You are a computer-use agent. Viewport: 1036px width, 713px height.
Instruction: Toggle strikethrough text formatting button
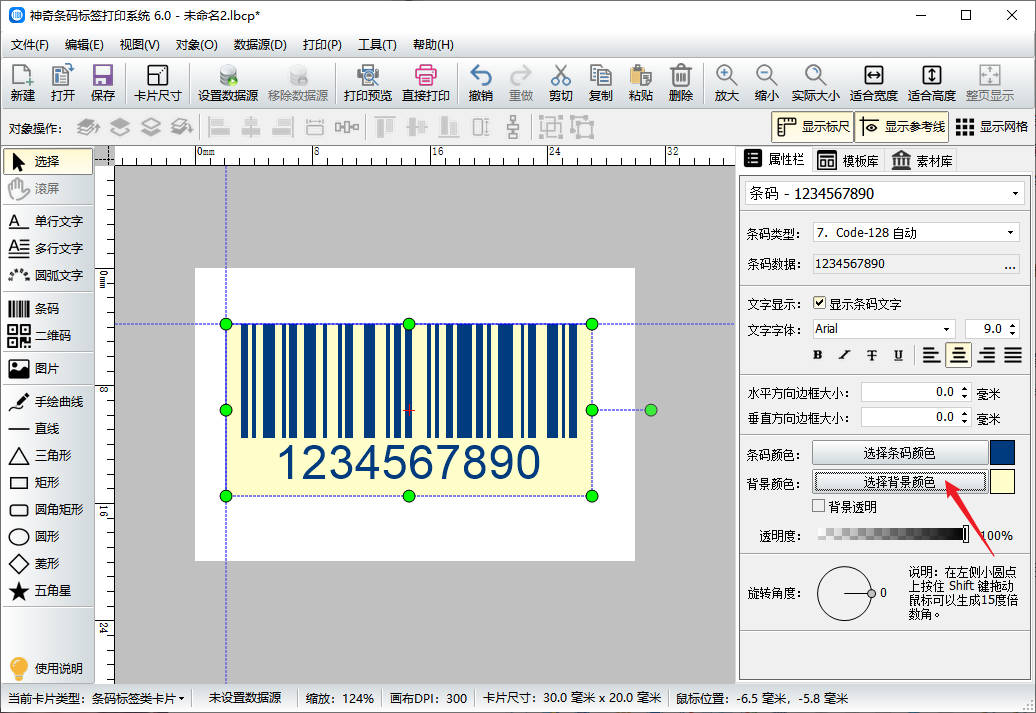(x=871, y=355)
